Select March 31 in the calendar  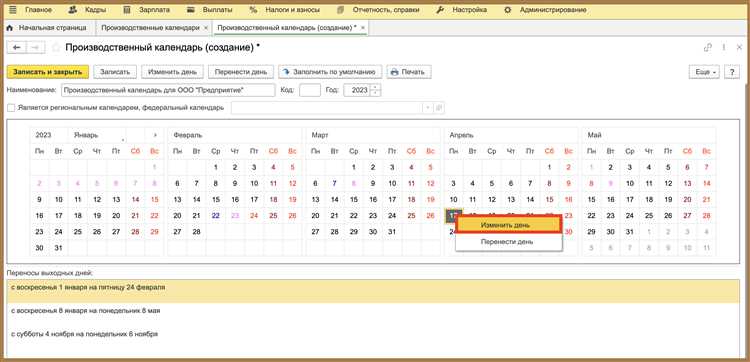pyautogui.click(x=392, y=231)
